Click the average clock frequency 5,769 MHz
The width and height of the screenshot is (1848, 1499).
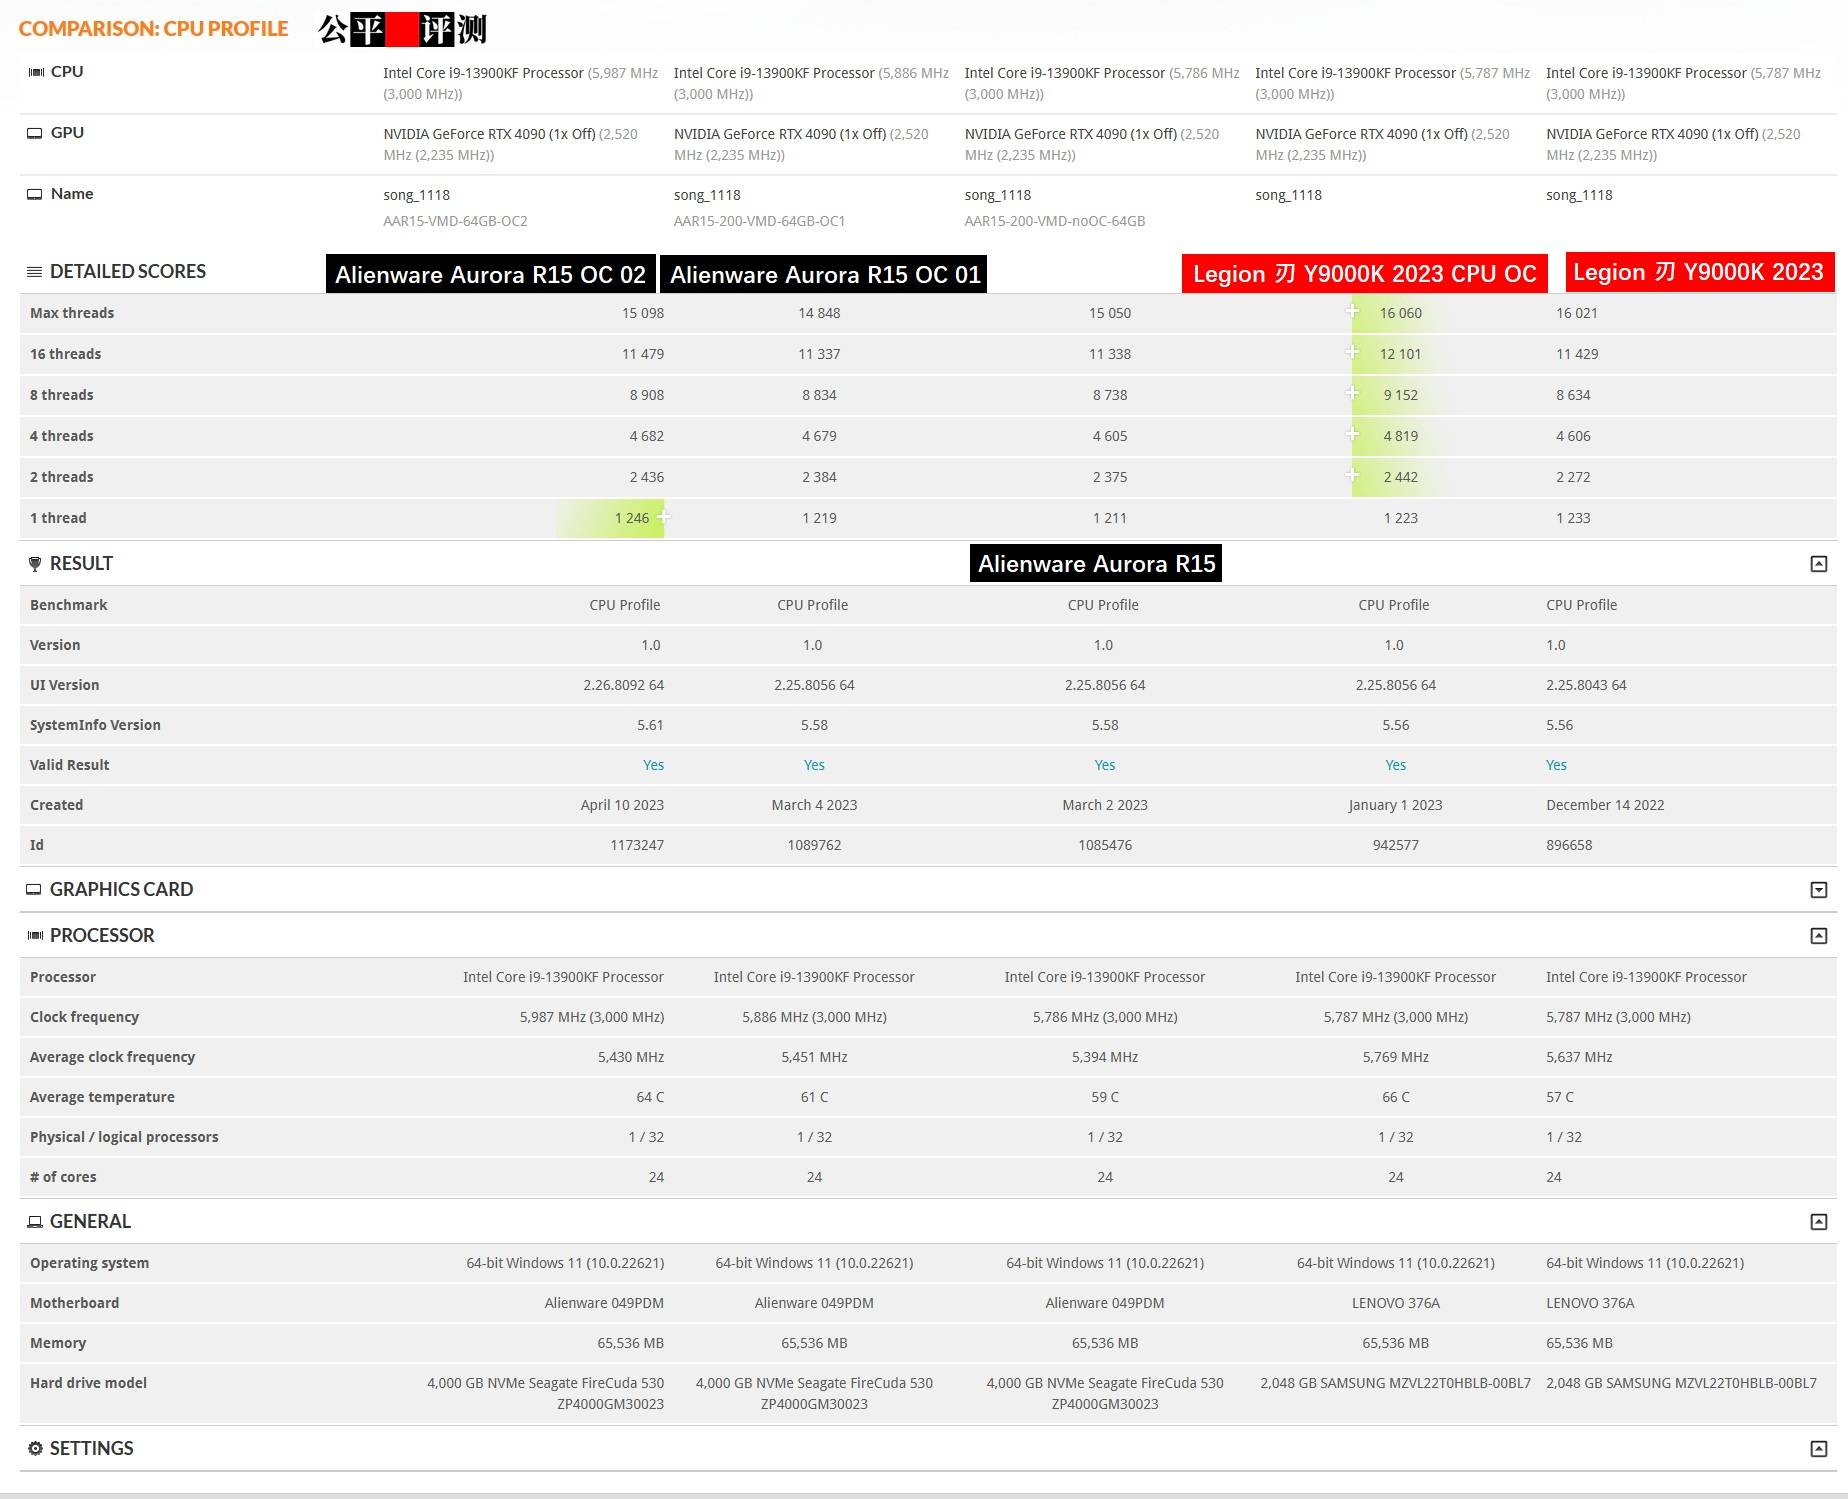click(x=1396, y=1057)
